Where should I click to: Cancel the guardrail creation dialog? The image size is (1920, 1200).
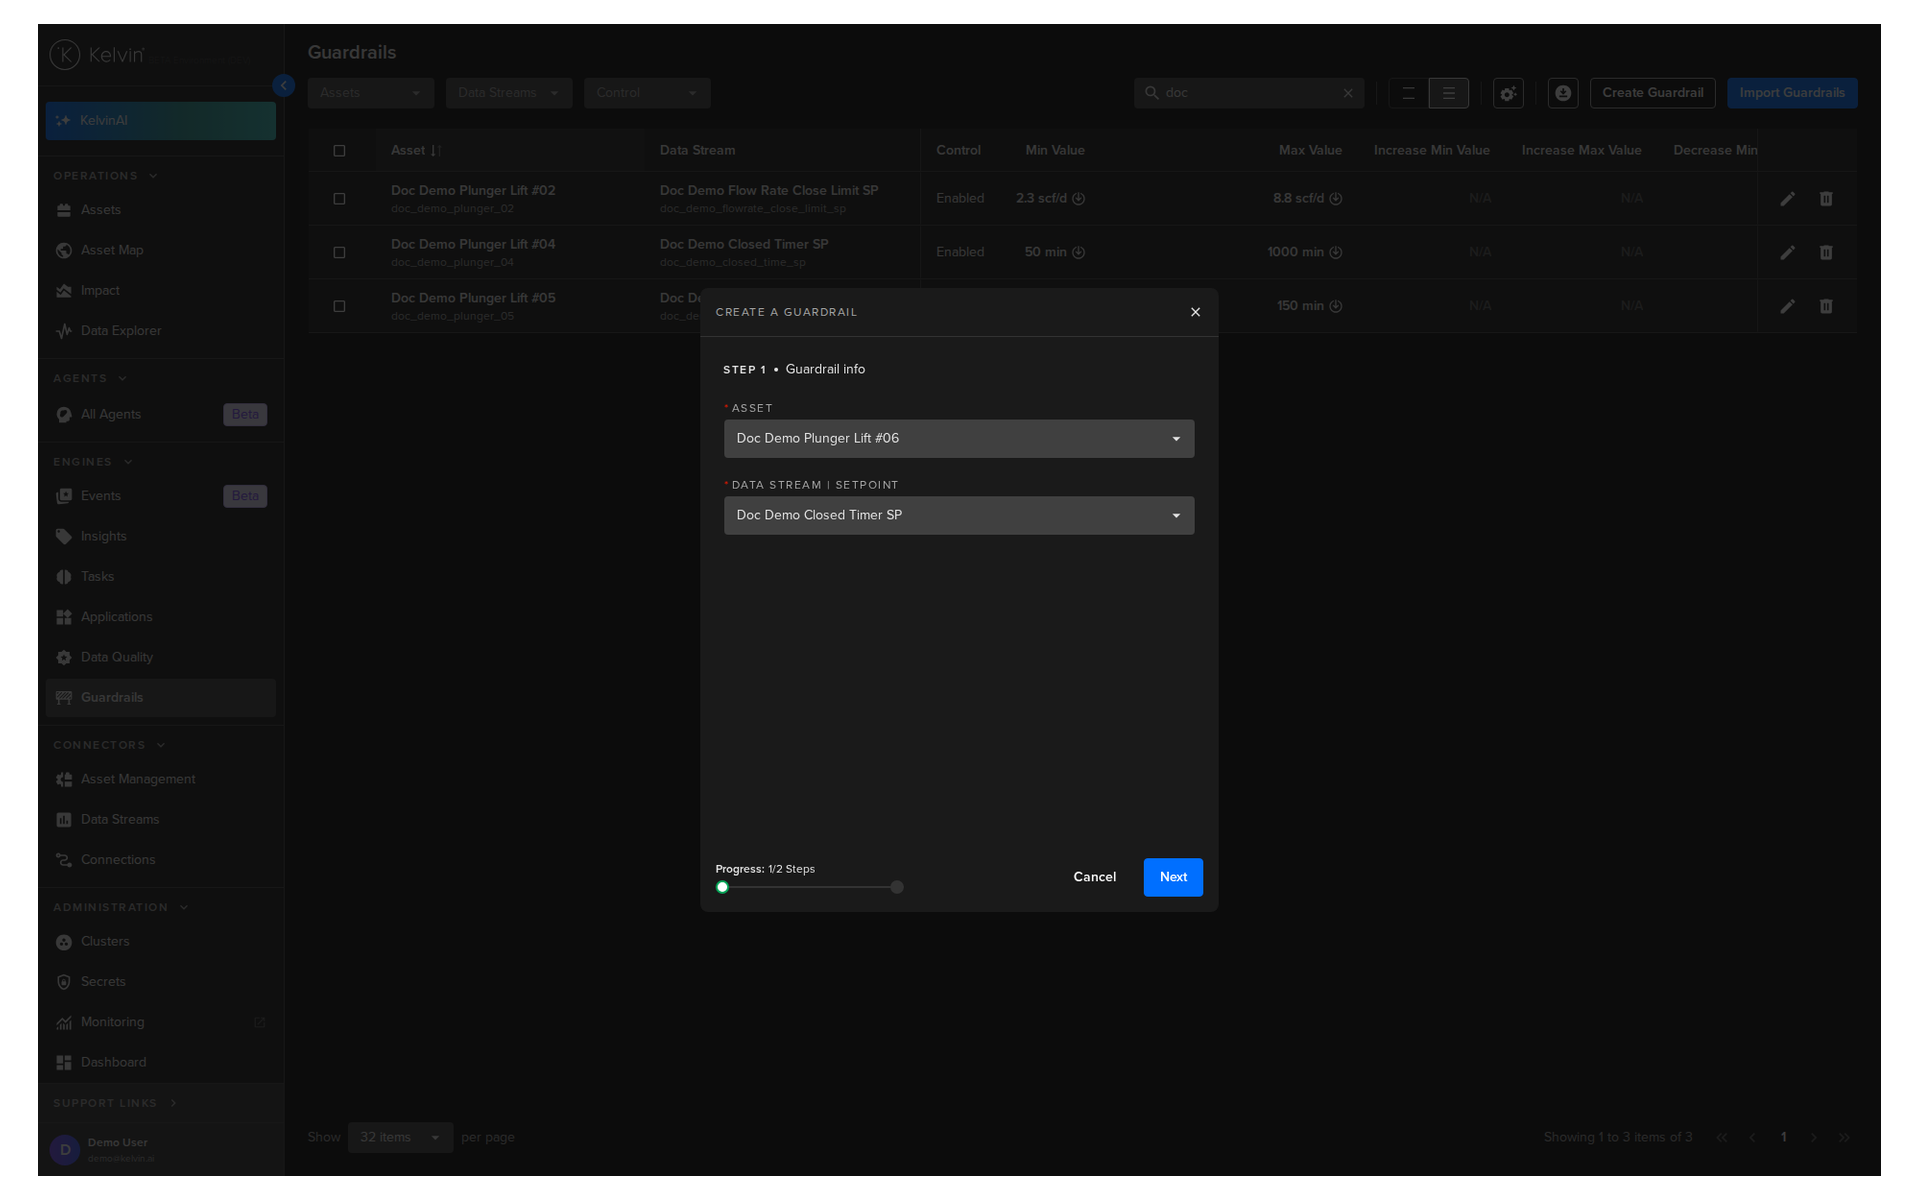pos(1094,878)
